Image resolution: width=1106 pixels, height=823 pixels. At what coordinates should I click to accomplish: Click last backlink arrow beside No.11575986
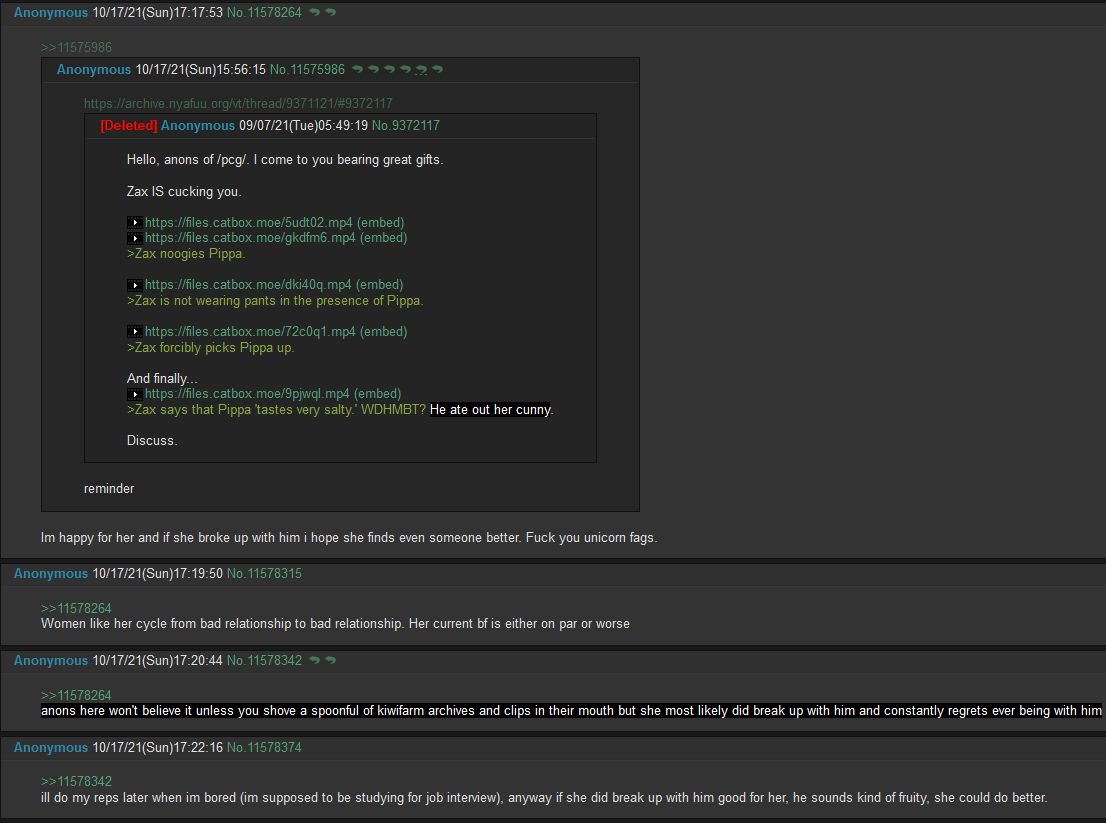click(x=437, y=69)
